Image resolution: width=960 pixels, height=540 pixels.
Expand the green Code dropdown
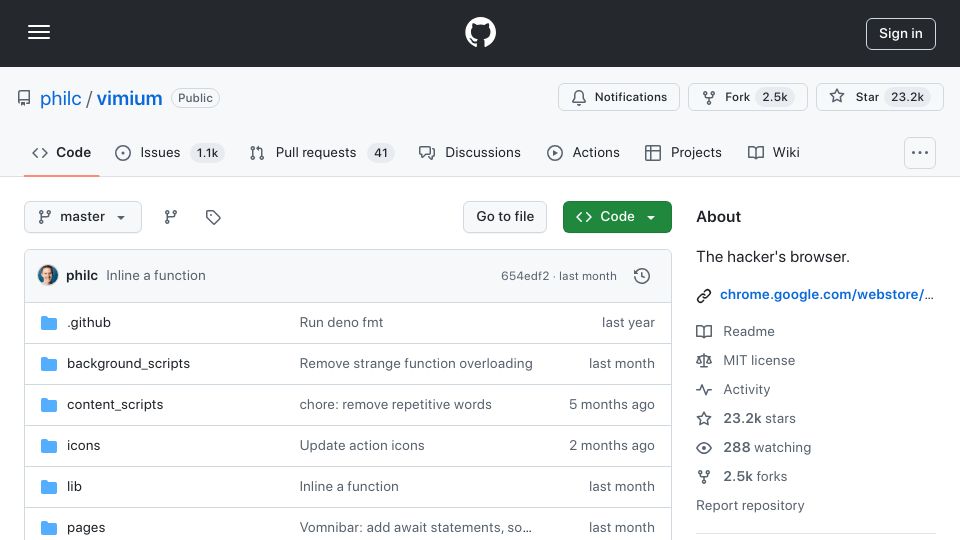pyautogui.click(x=617, y=217)
